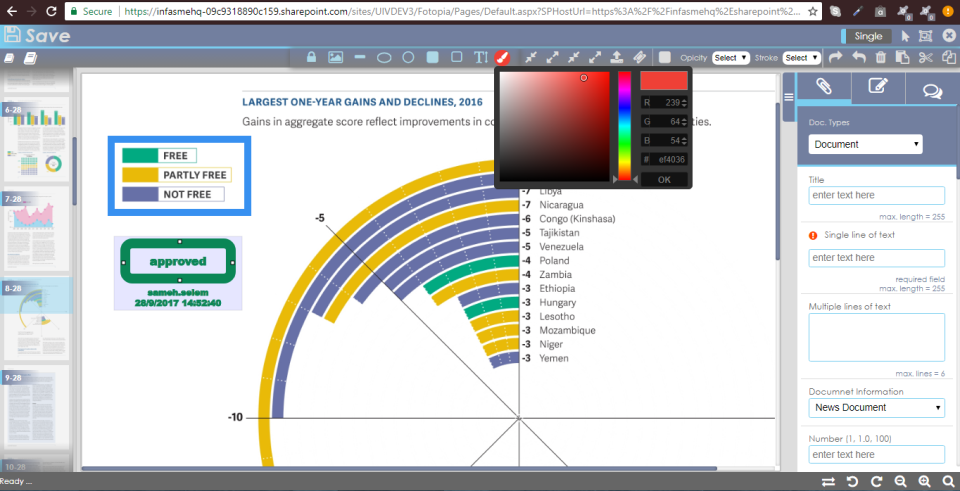Click the rainbow hue slider
Image resolution: width=960 pixels, height=491 pixels.
tap(624, 126)
